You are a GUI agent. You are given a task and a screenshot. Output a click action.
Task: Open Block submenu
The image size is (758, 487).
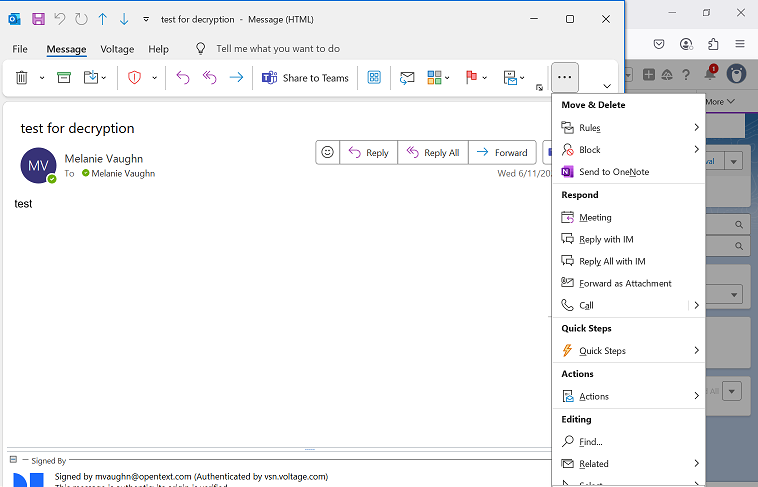tap(628, 149)
